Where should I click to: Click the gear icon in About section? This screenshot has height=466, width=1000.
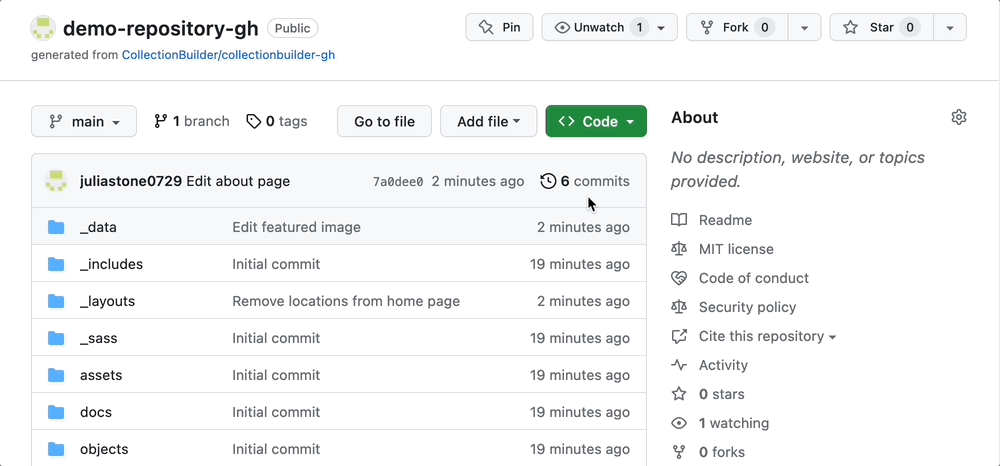click(959, 117)
